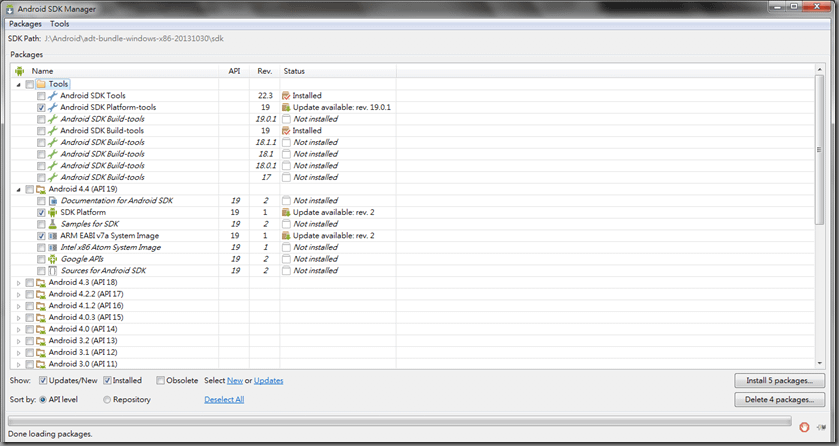Click the Android logo in Name column header
839x446 pixels.
click(x=20, y=71)
